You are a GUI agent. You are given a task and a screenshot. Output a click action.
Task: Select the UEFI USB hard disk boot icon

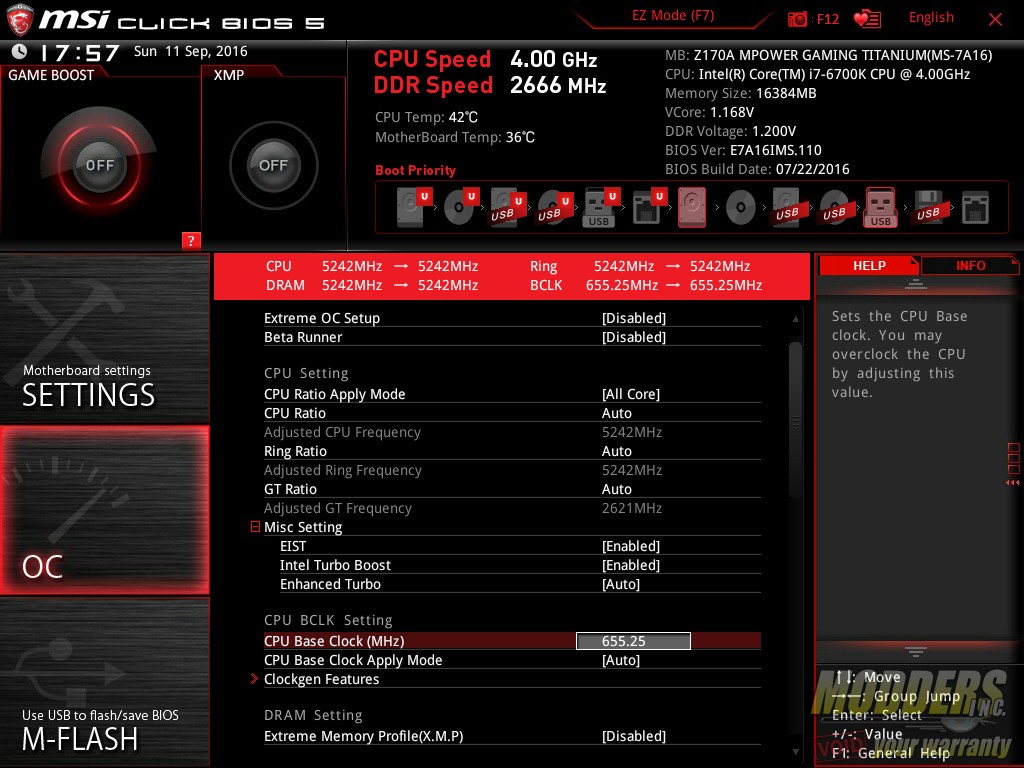507,207
